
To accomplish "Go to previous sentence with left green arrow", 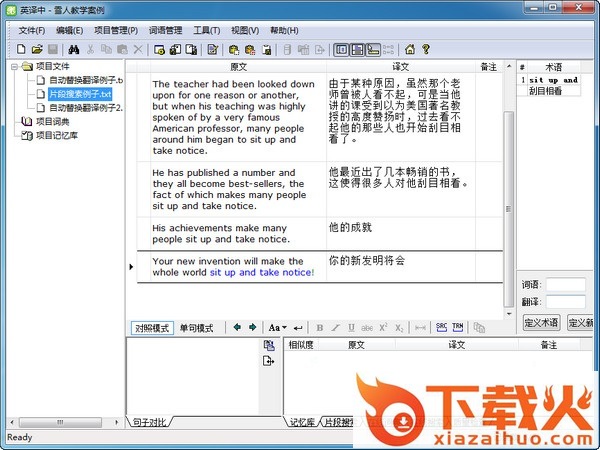I will click(237, 327).
